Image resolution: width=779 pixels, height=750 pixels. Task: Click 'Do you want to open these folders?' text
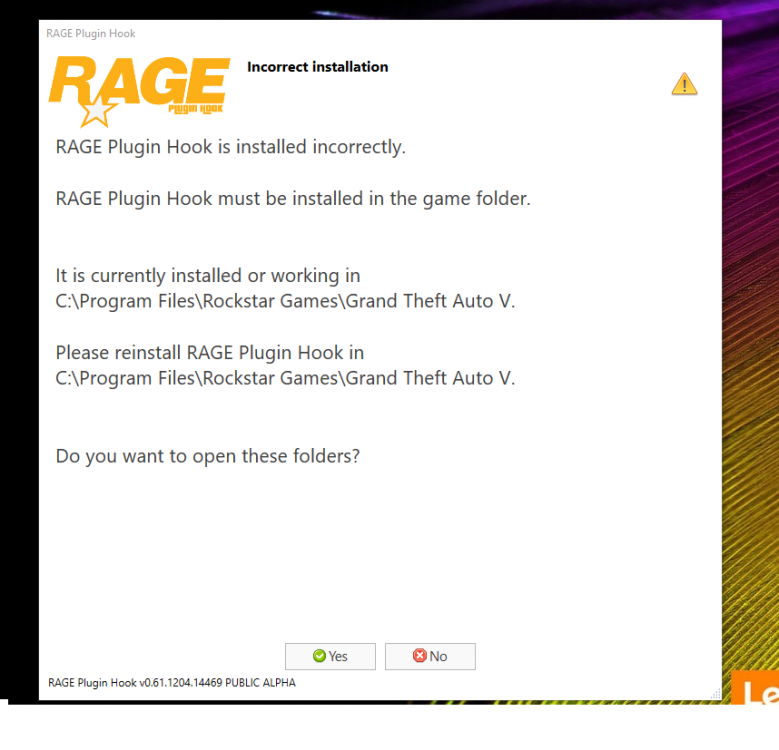point(208,456)
